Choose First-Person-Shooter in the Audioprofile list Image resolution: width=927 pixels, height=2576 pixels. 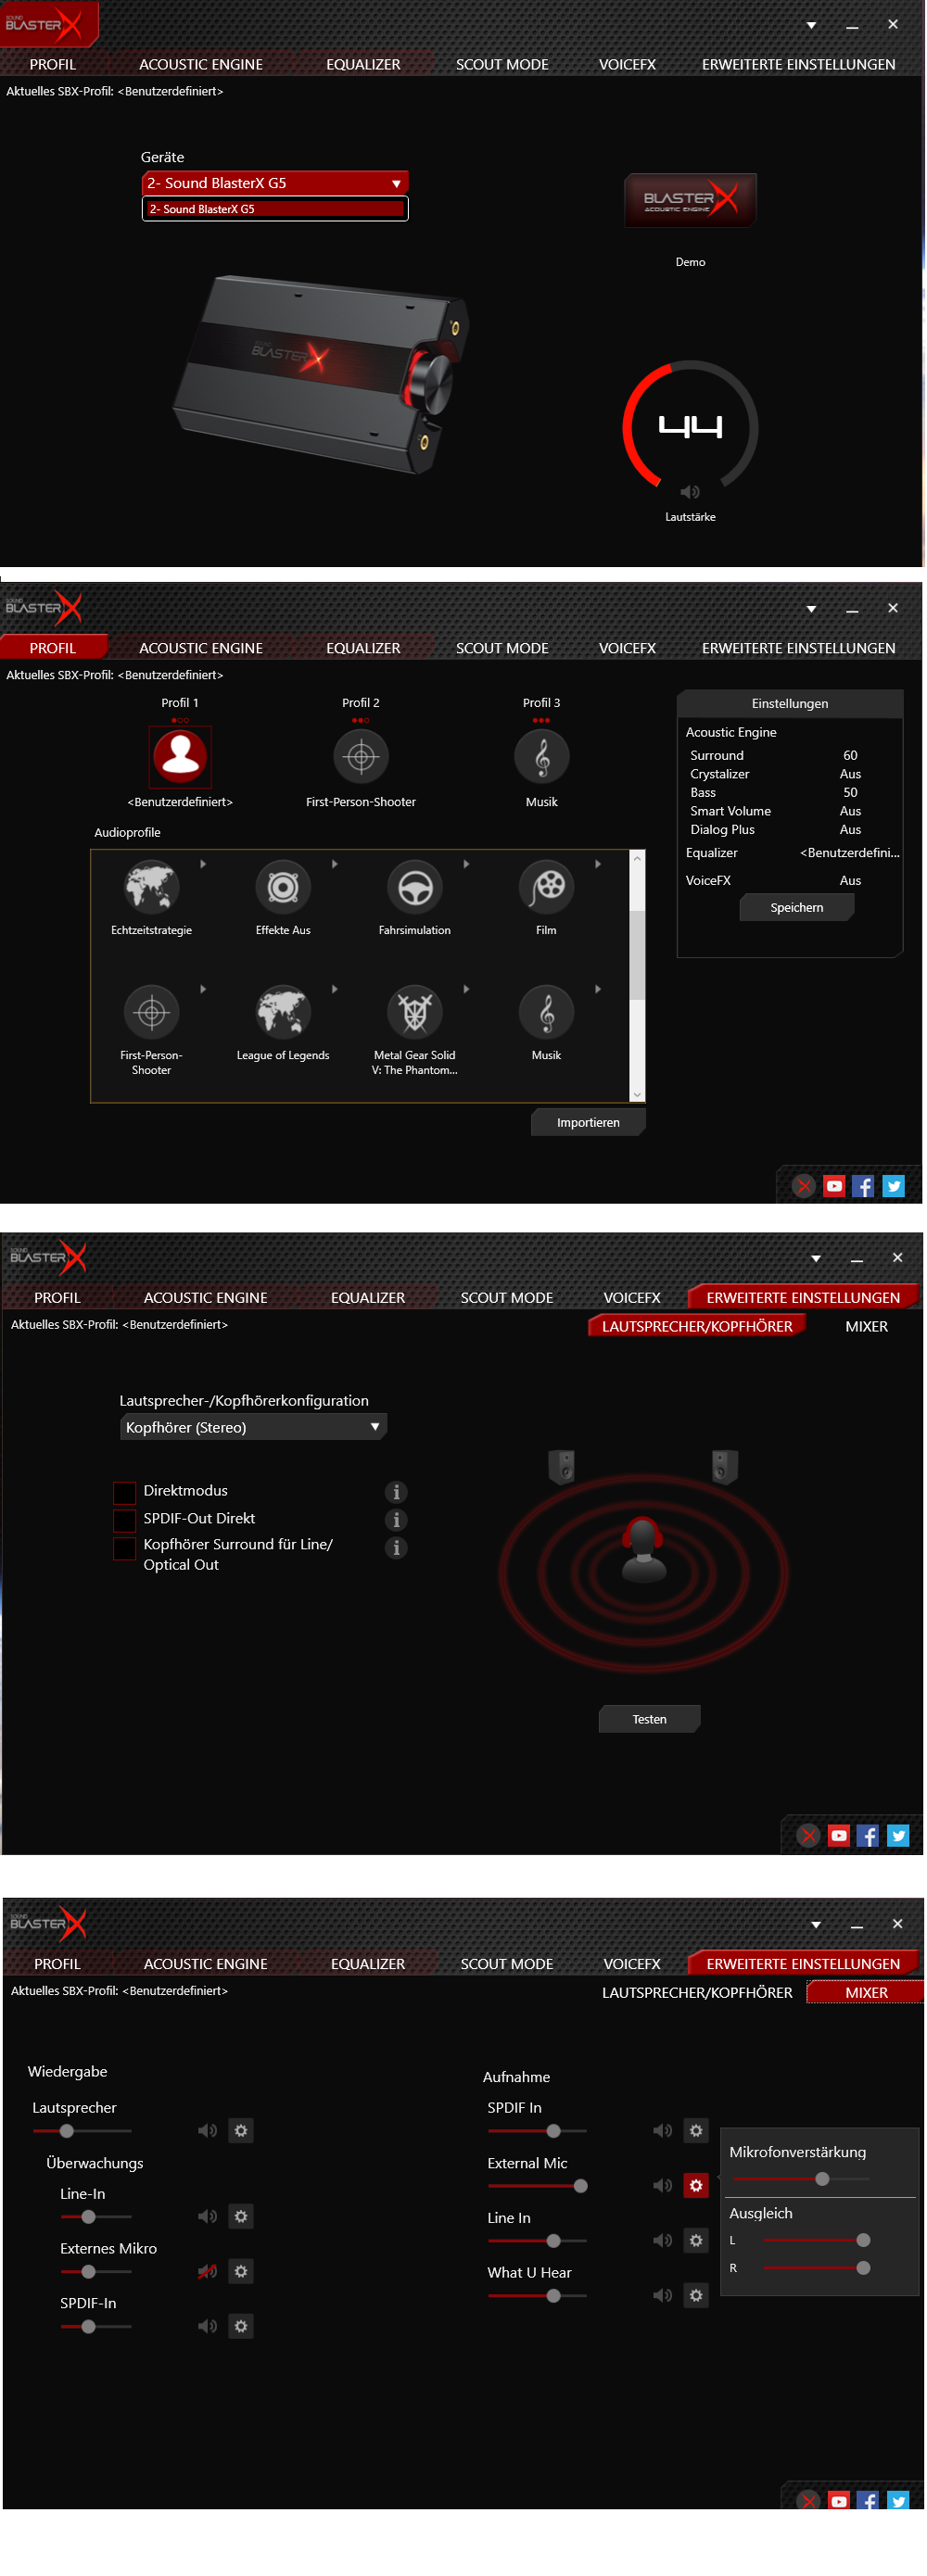click(x=152, y=1012)
